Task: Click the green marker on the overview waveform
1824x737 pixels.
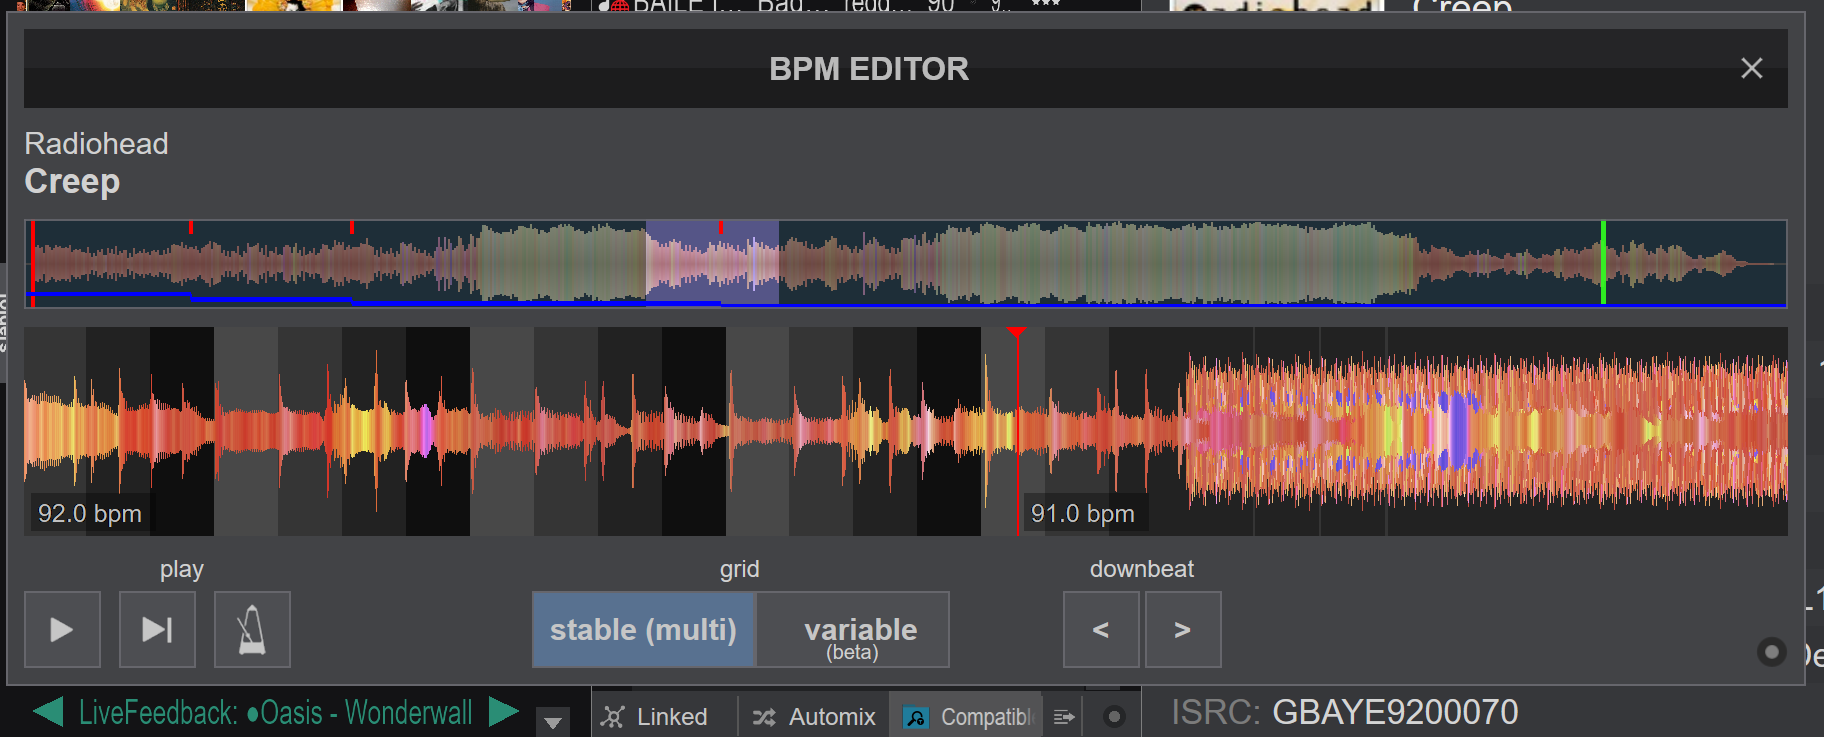Action: point(1603,262)
